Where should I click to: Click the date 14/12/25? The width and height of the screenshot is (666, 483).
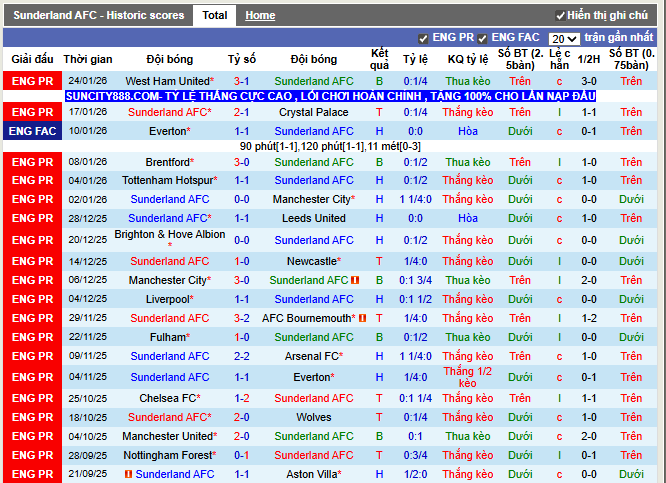[x=88, y=261]
